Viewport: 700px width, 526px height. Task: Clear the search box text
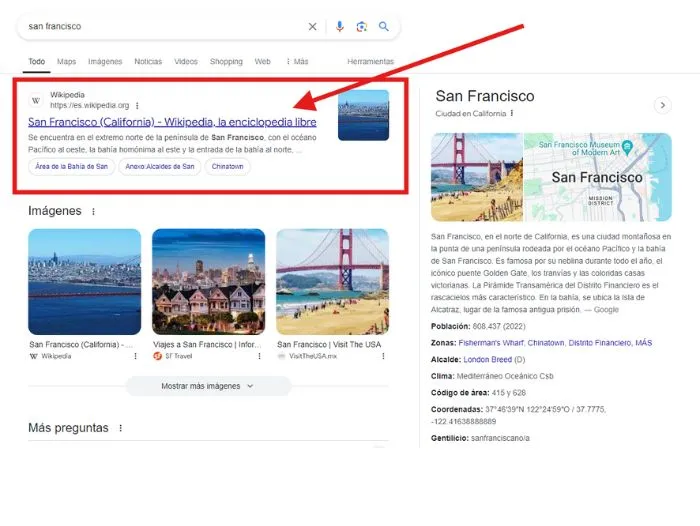click(x=312, y=27)
